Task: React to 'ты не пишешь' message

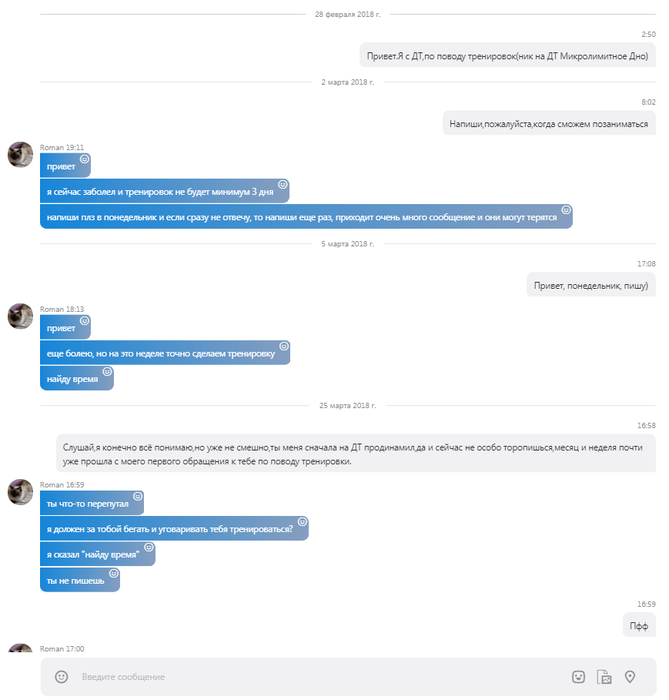Action: (x=114, y=574)
